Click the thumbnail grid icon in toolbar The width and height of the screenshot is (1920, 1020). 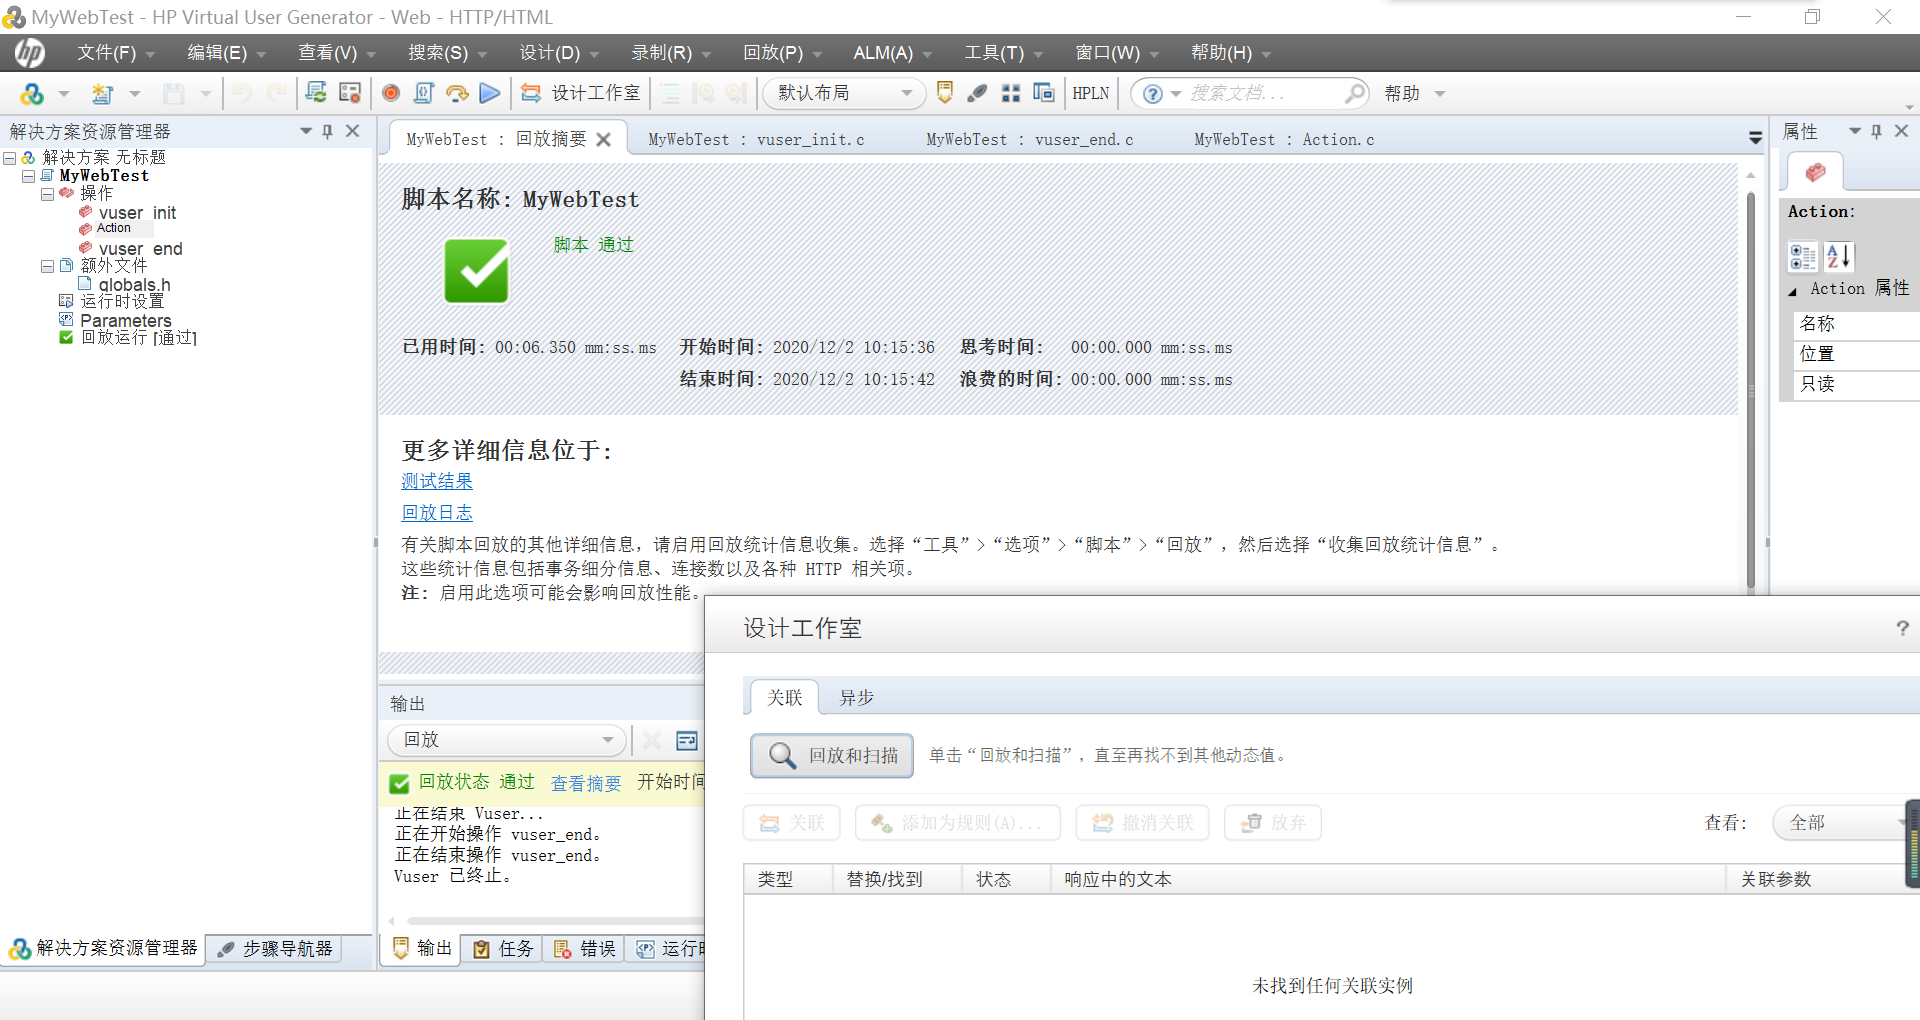click(x=1011, y=93)
